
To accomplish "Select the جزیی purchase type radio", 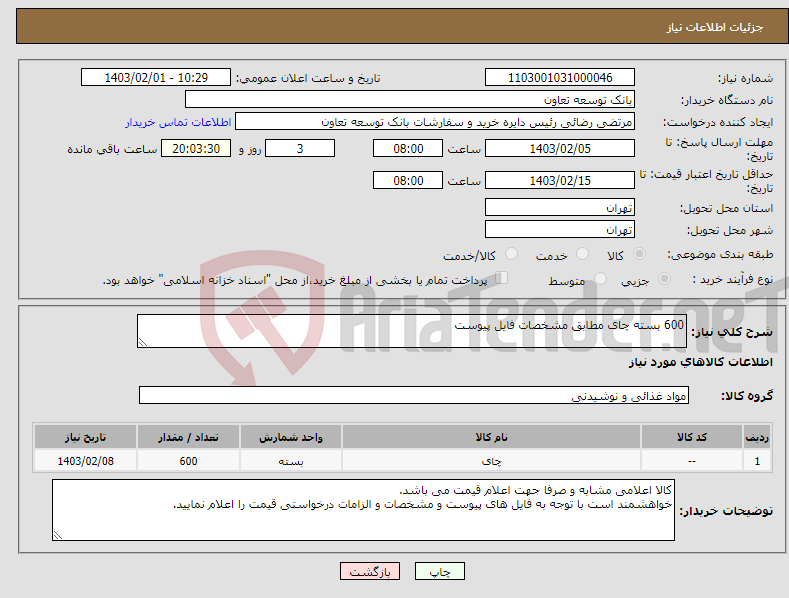I will (664, 279).
